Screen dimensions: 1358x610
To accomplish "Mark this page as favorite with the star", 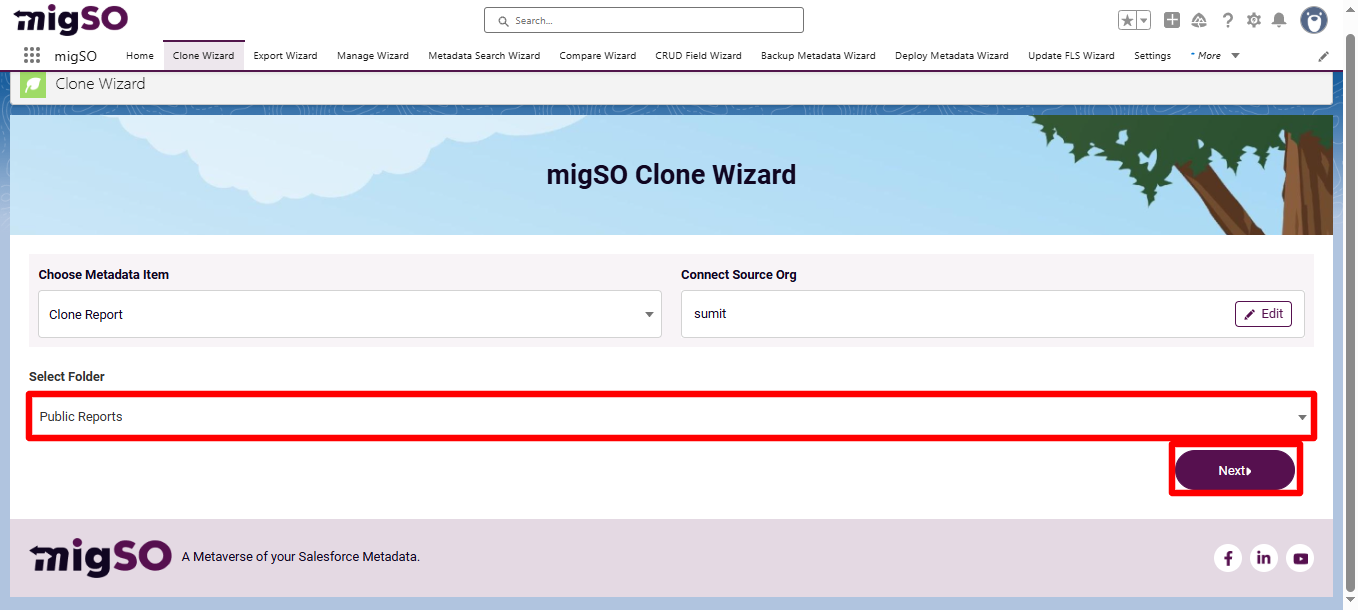I will pos(1128,19).
